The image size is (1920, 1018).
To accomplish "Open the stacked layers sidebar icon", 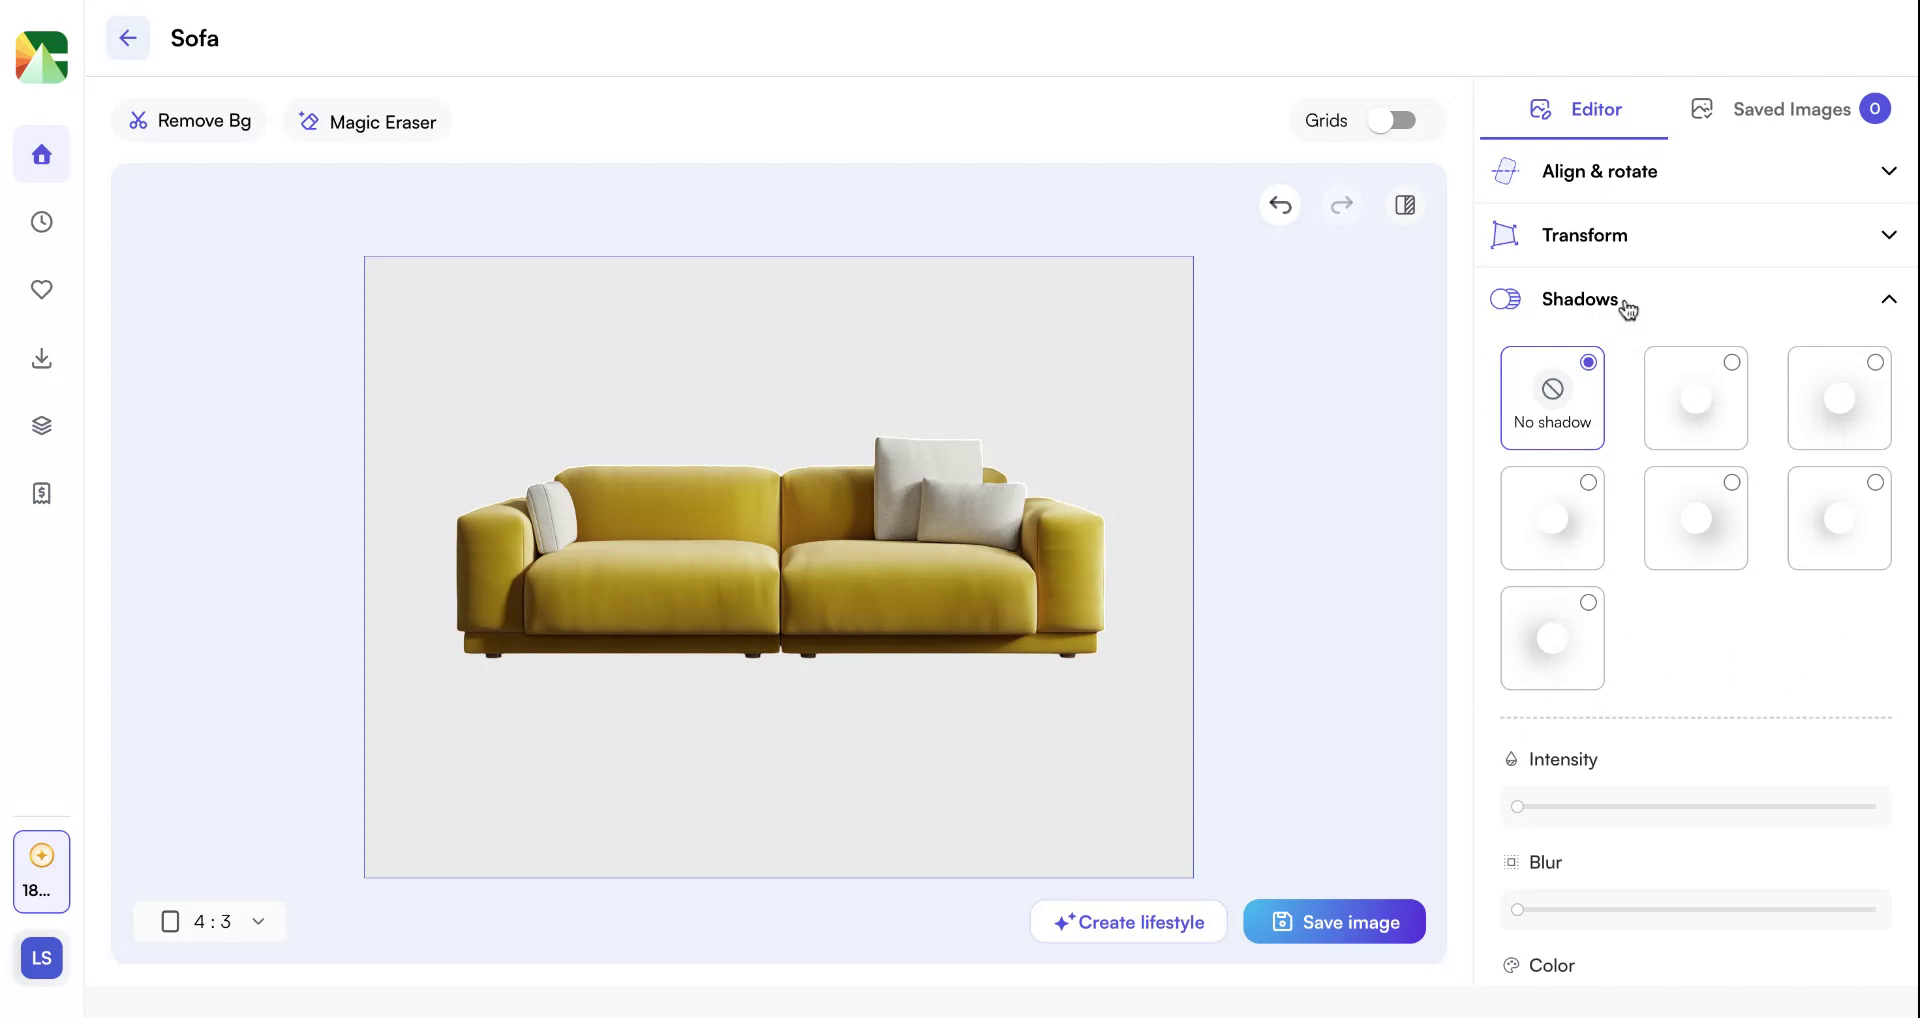I will 41,424.
